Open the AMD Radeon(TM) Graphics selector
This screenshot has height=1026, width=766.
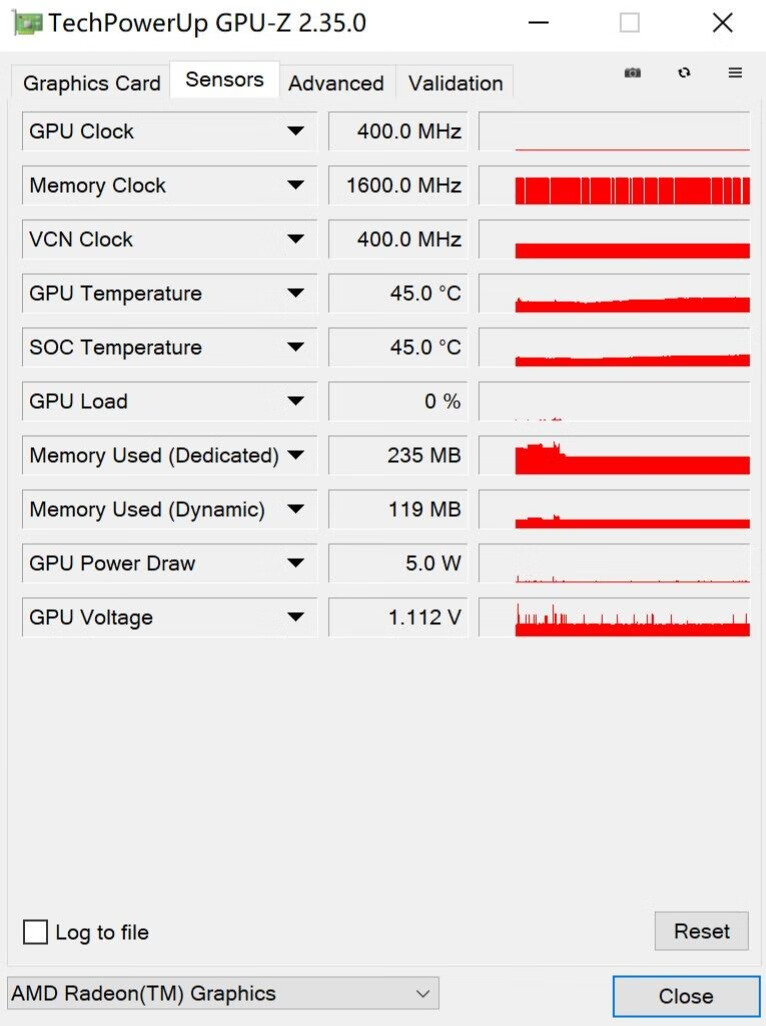(222, 993)
